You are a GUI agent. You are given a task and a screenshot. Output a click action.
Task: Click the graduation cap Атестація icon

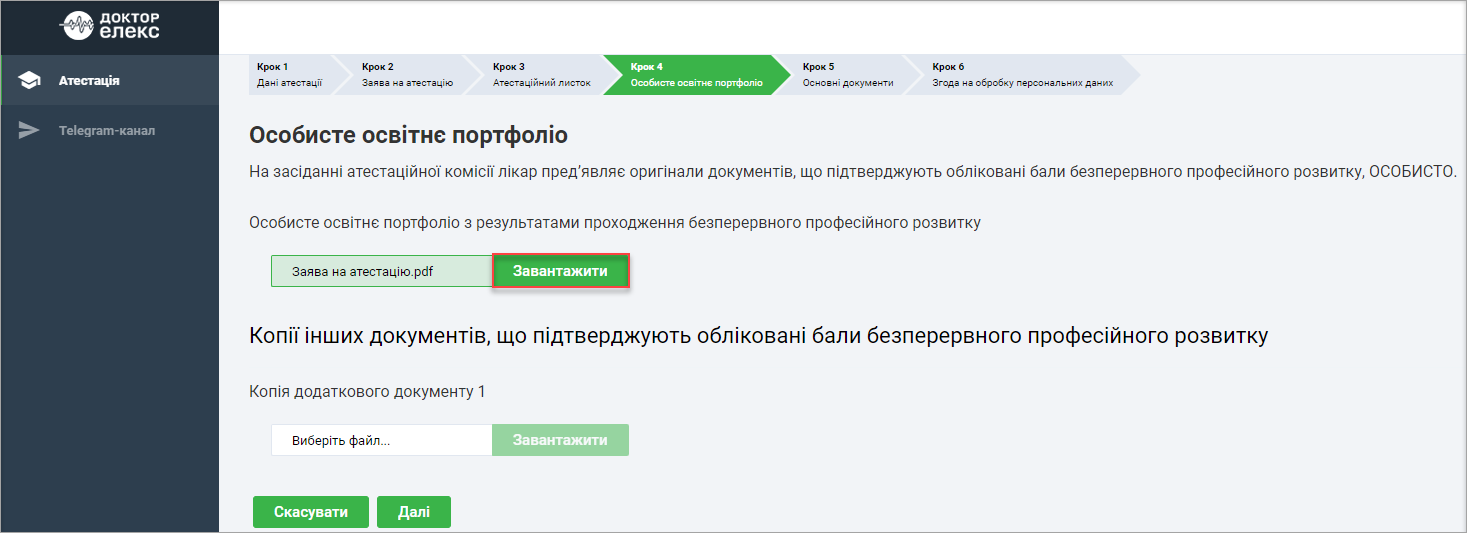coord(30,80)
